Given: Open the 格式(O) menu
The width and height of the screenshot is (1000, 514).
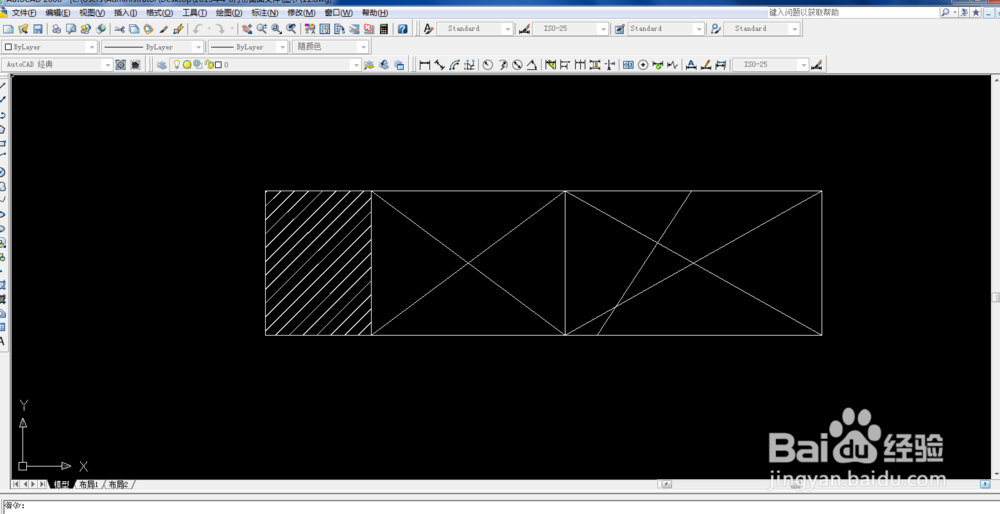Looking at the screenshot, I should (159, 13).
